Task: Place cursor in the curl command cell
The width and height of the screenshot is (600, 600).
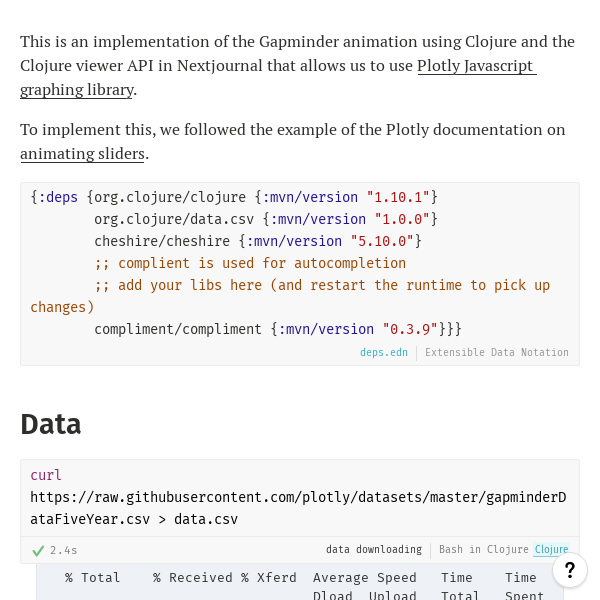Action: coord(300,497)
